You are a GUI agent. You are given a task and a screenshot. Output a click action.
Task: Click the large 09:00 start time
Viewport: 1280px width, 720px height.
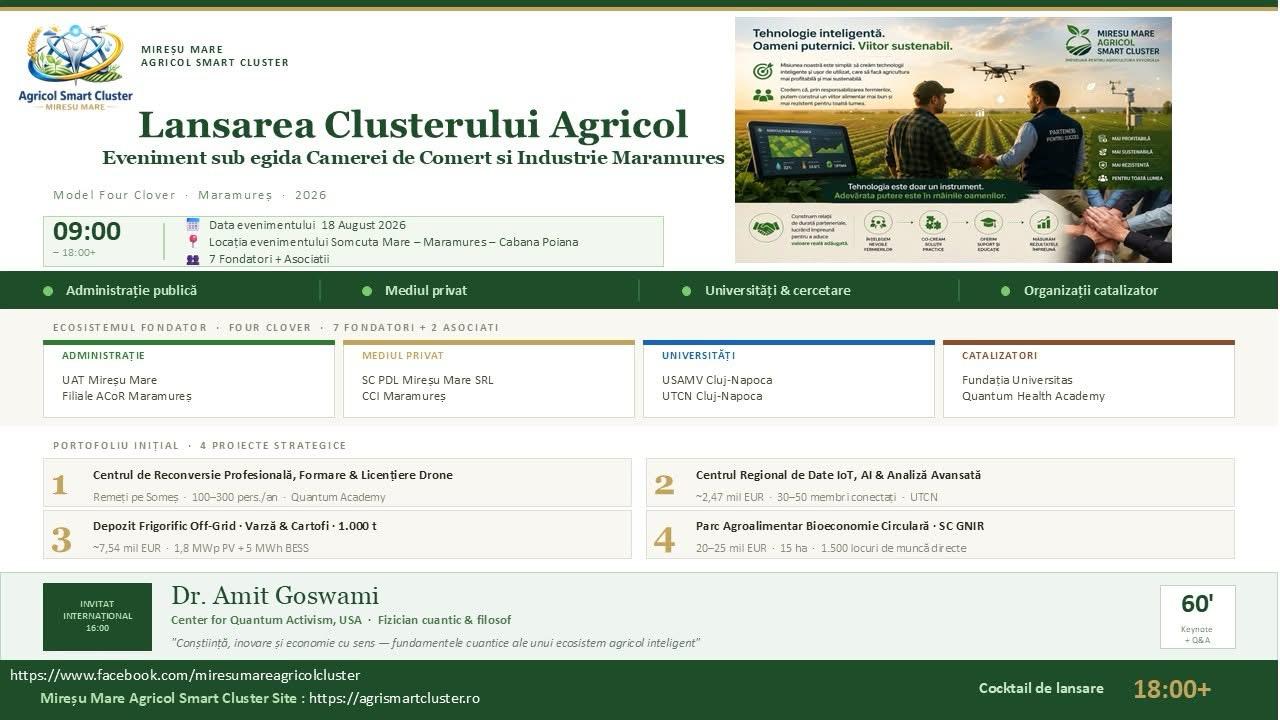click(x=87, y=232)
